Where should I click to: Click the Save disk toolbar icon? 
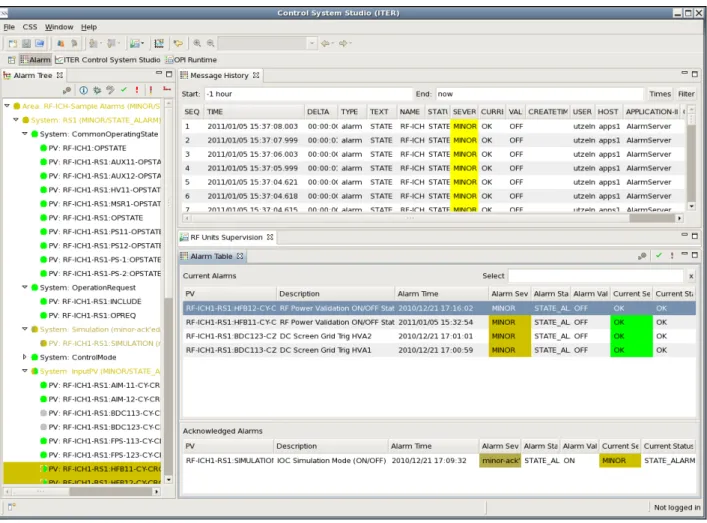click(26, 43)
